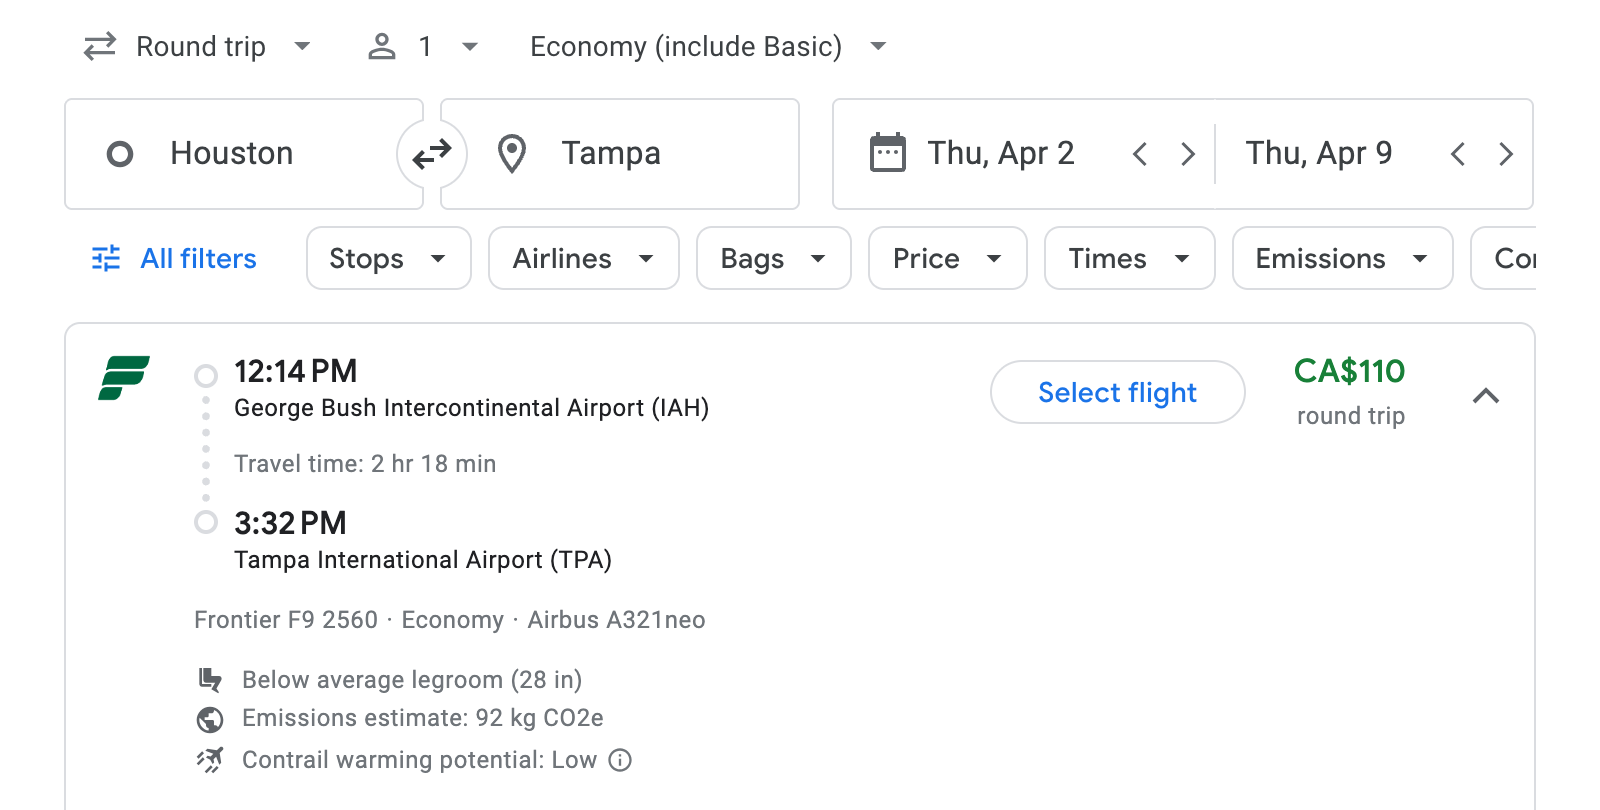Click the swap origin and destination icon
This screenshot has height=810, width=1600.
point(431,154)
